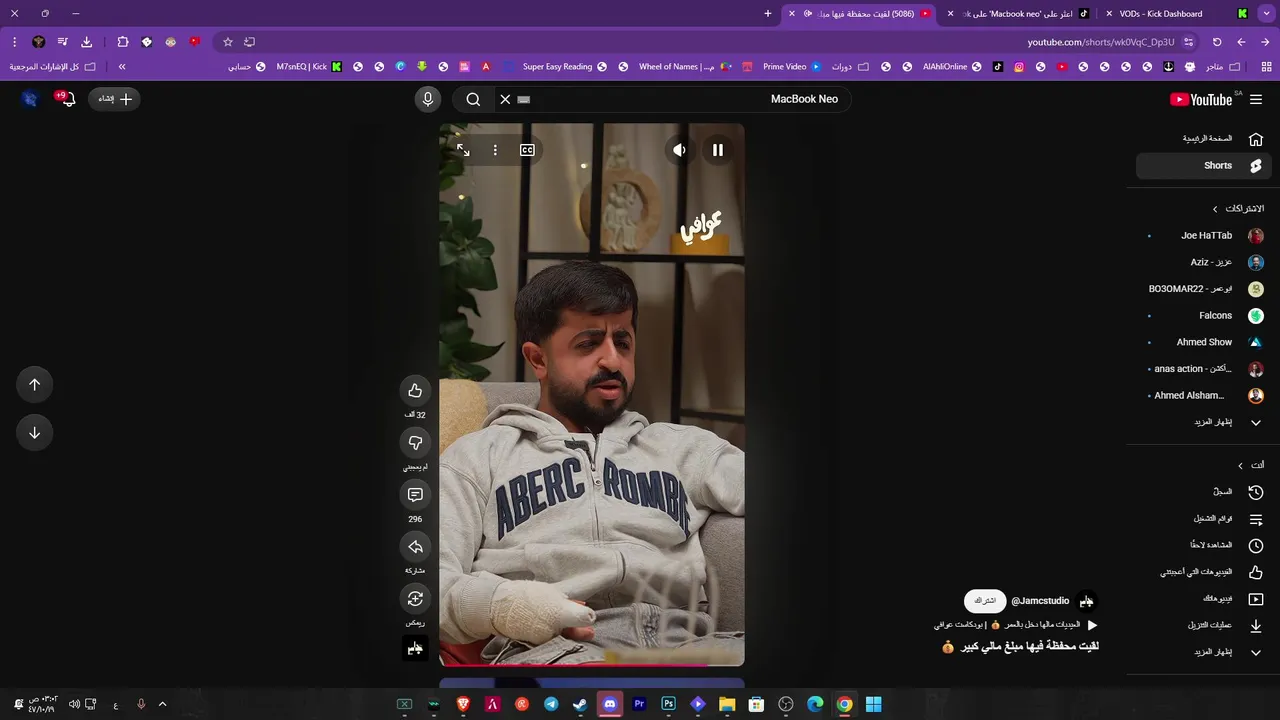Bookmark this page with star icon
Viewport: 1280px width, 720px height.
pos(228,42)
